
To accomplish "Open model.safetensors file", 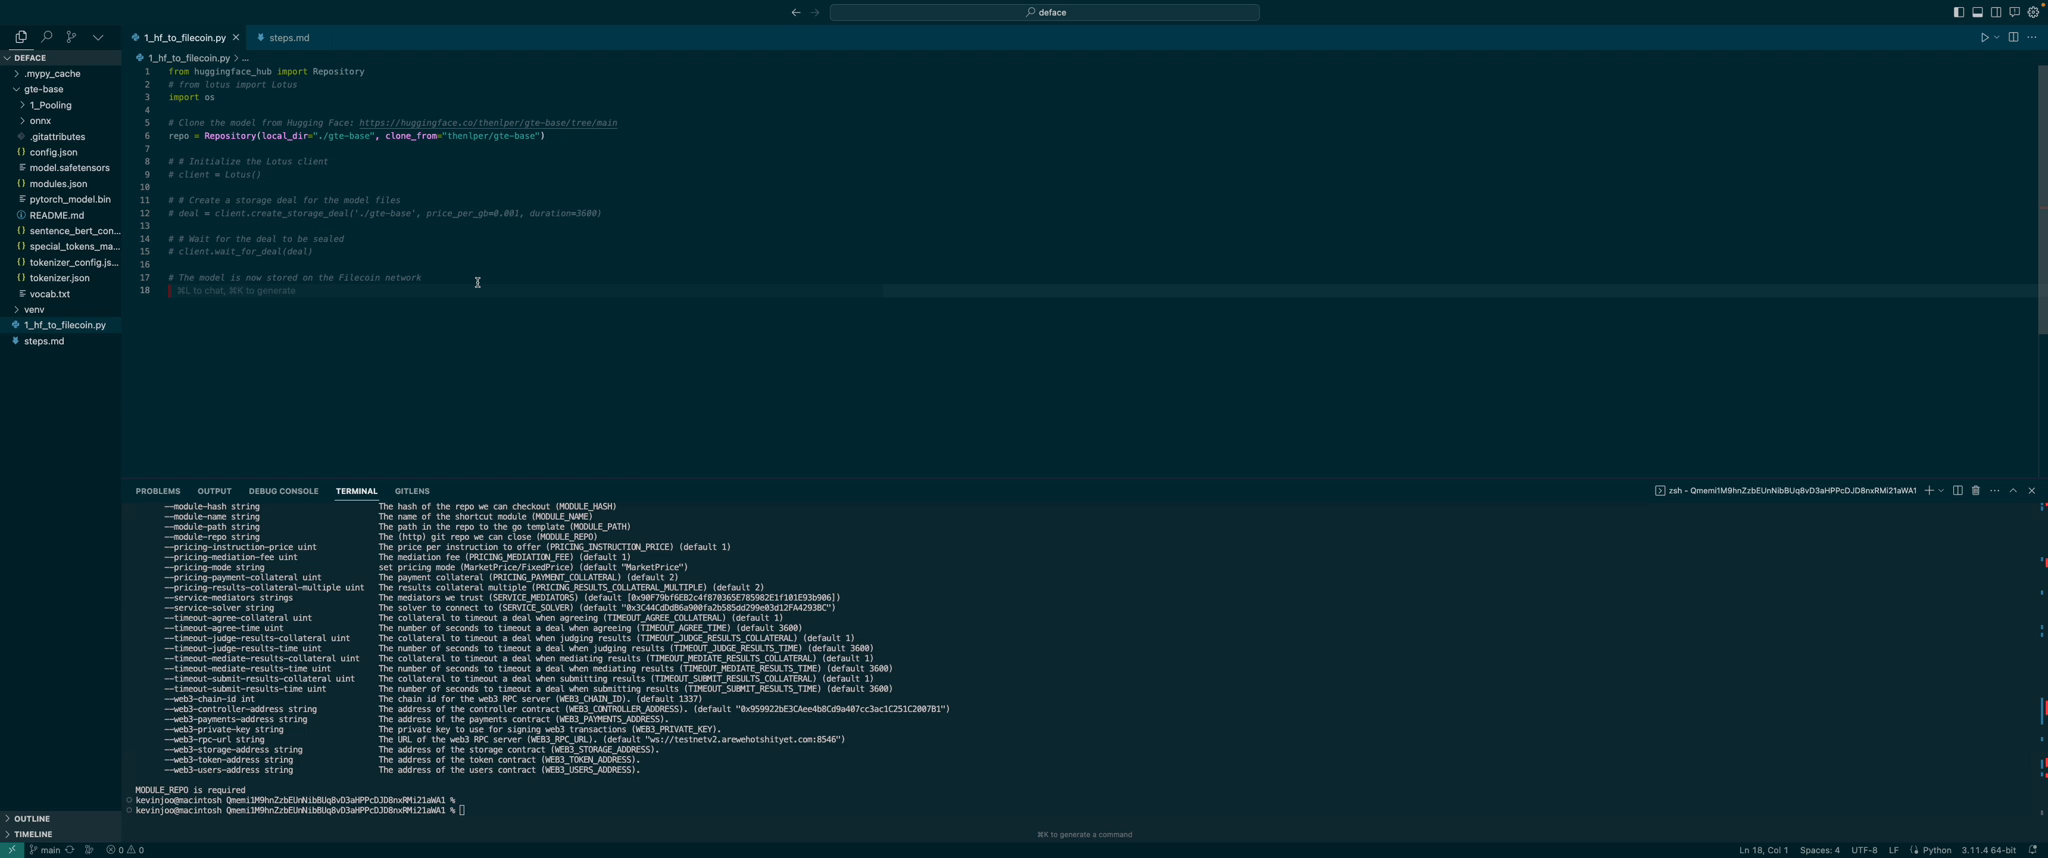I will click(60, 168).
